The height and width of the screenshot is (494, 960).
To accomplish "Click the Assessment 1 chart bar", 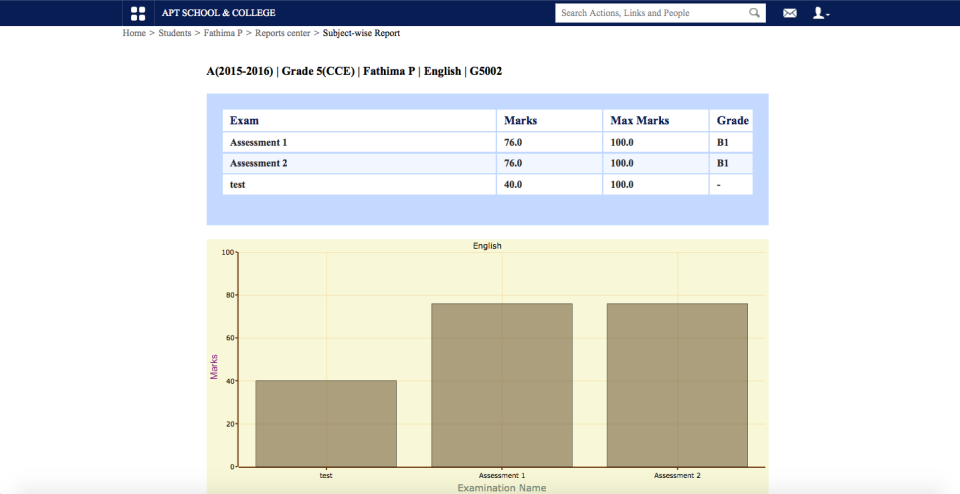I will click(x=502, y=385).
